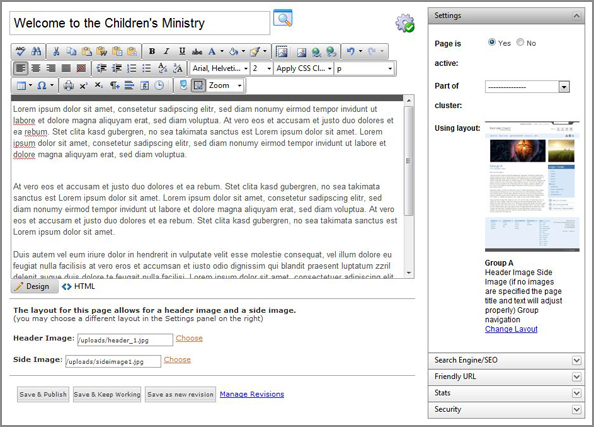Switch to HTML tab

[79, 286]
